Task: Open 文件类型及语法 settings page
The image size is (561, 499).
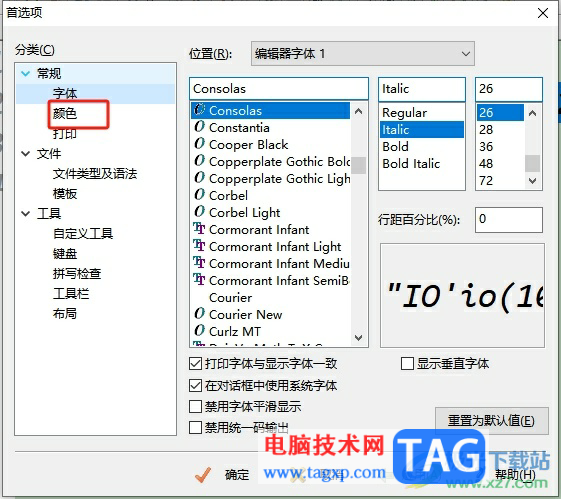Action: [x=95, y=174]
